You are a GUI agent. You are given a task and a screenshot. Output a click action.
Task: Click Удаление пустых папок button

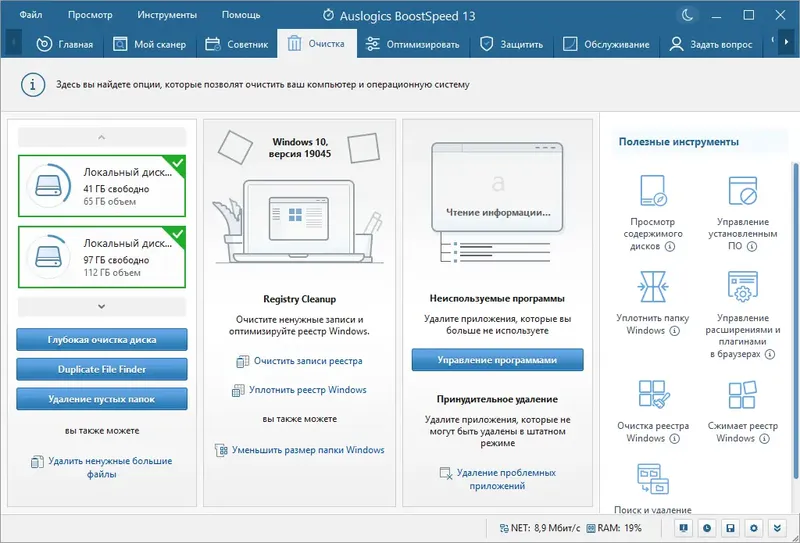[x=102, y=399]
